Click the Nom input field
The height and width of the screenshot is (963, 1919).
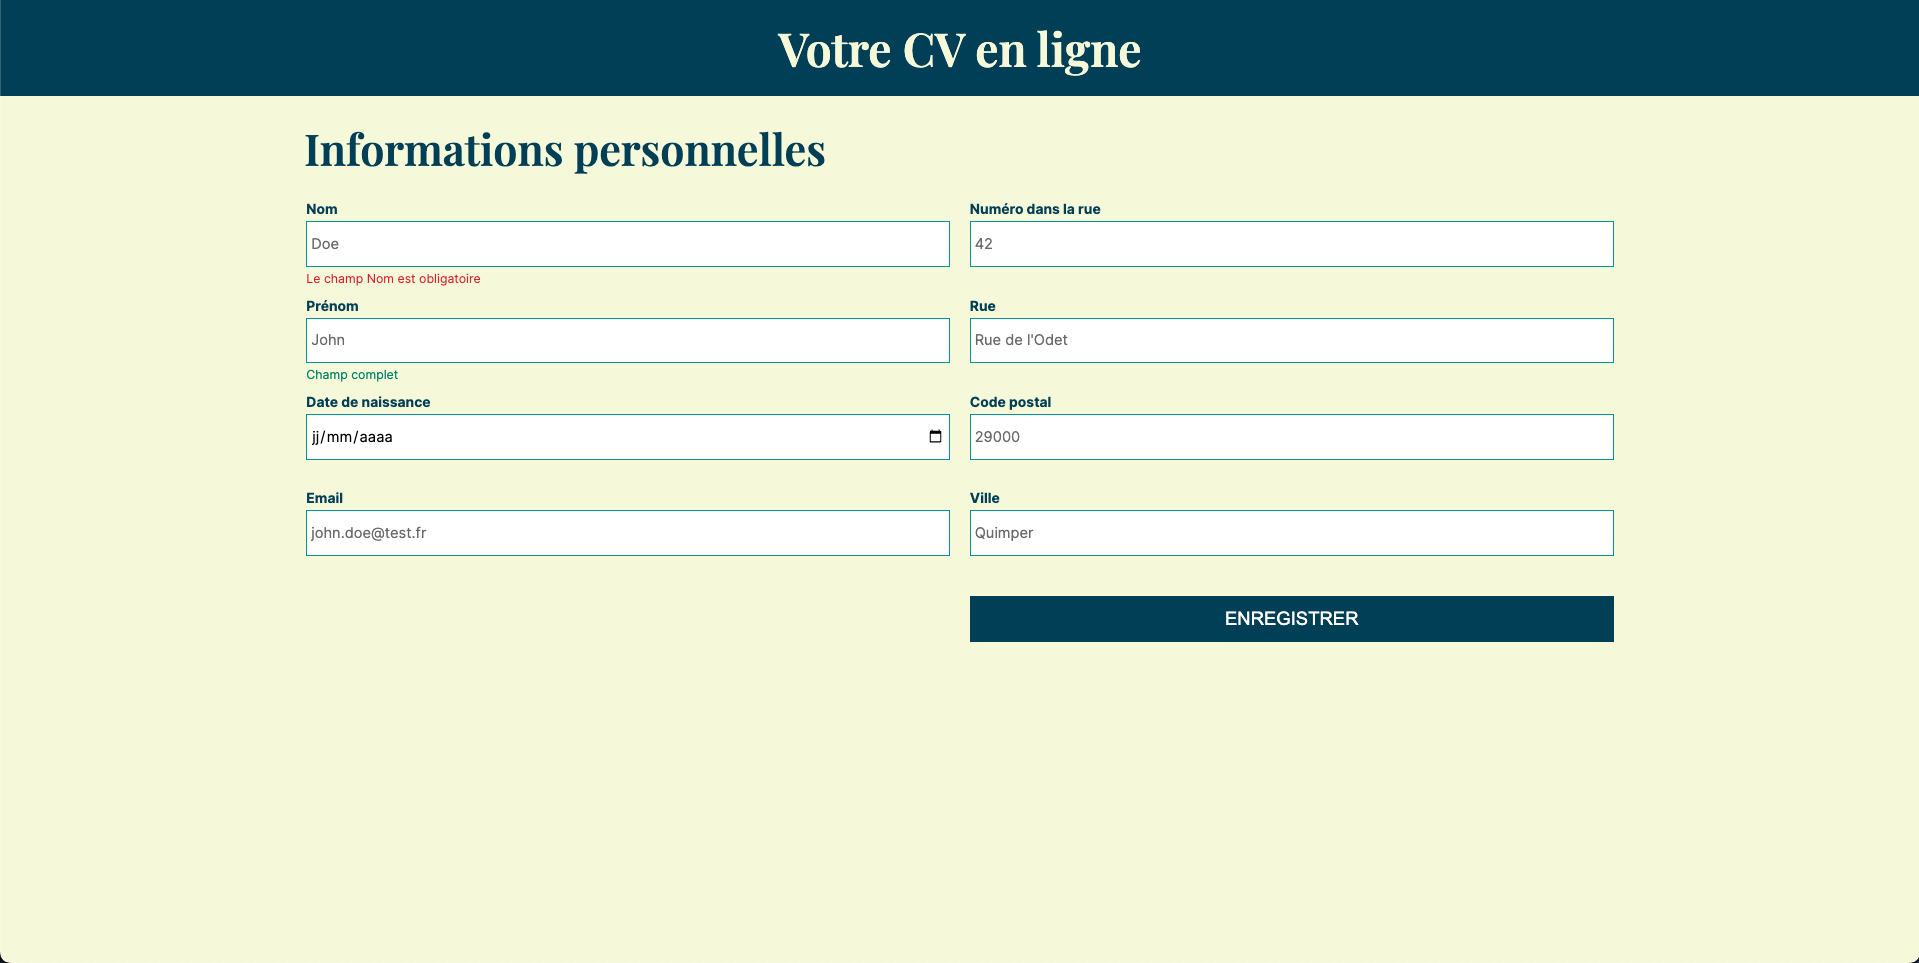[627, 244]
